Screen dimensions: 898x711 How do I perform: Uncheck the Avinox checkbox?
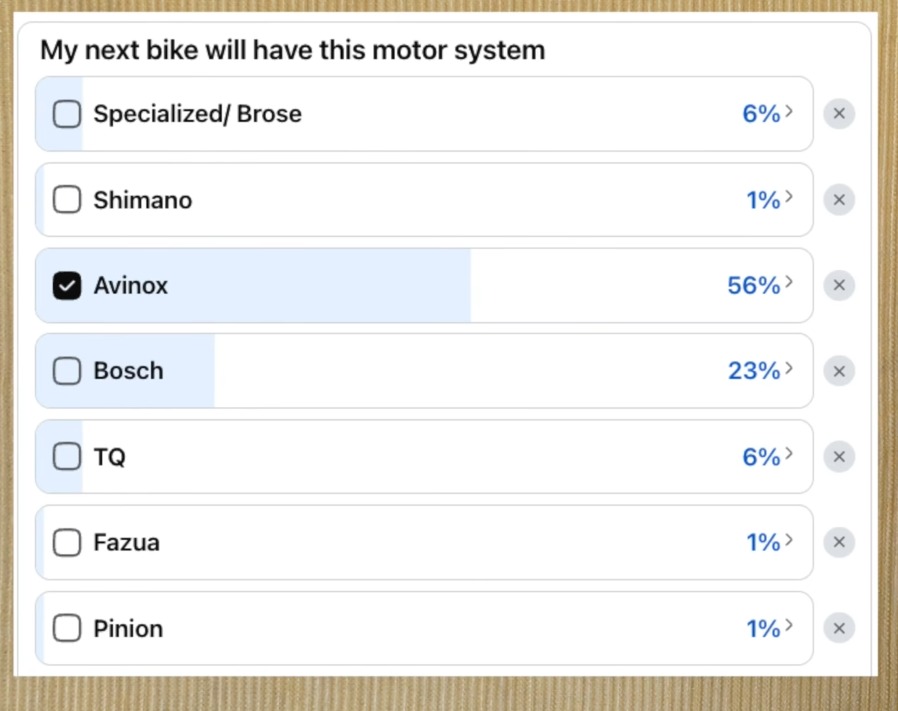click(67, 286)
